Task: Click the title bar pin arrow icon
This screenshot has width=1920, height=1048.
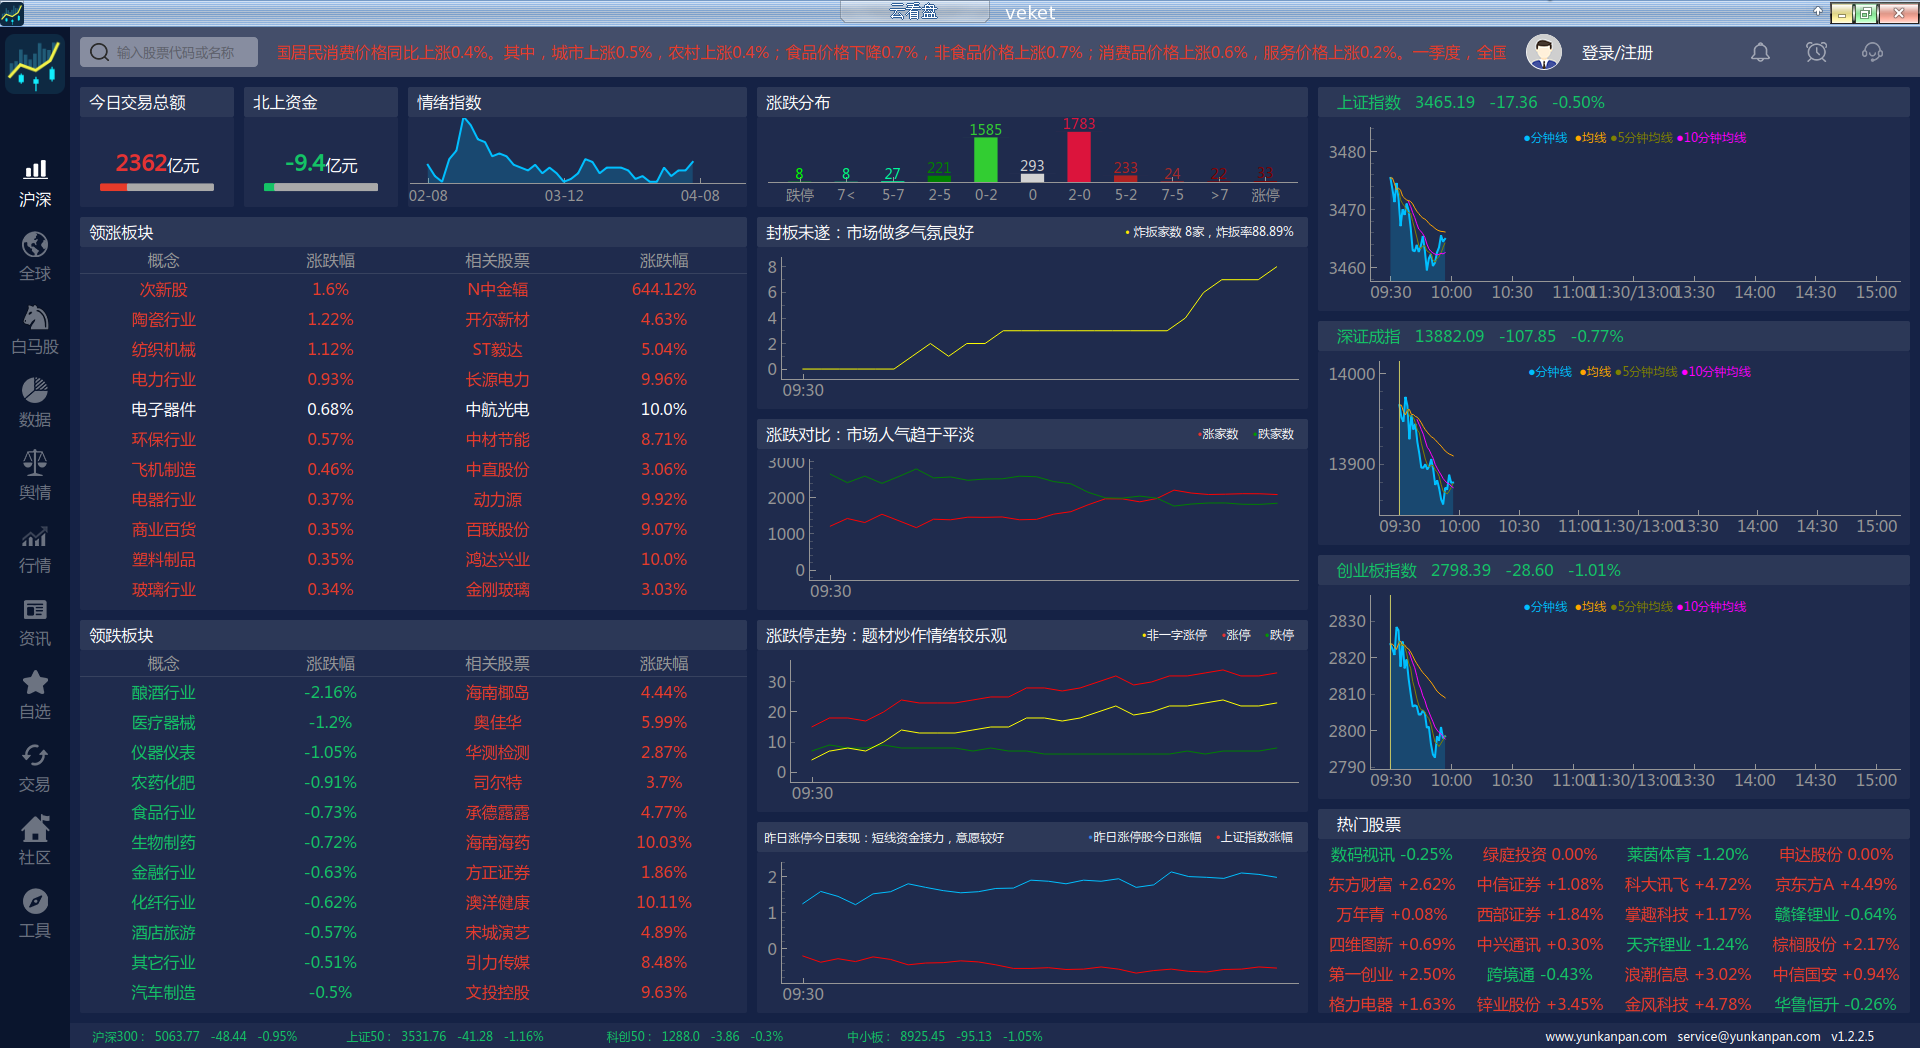Action: [x=1817, y=12]
